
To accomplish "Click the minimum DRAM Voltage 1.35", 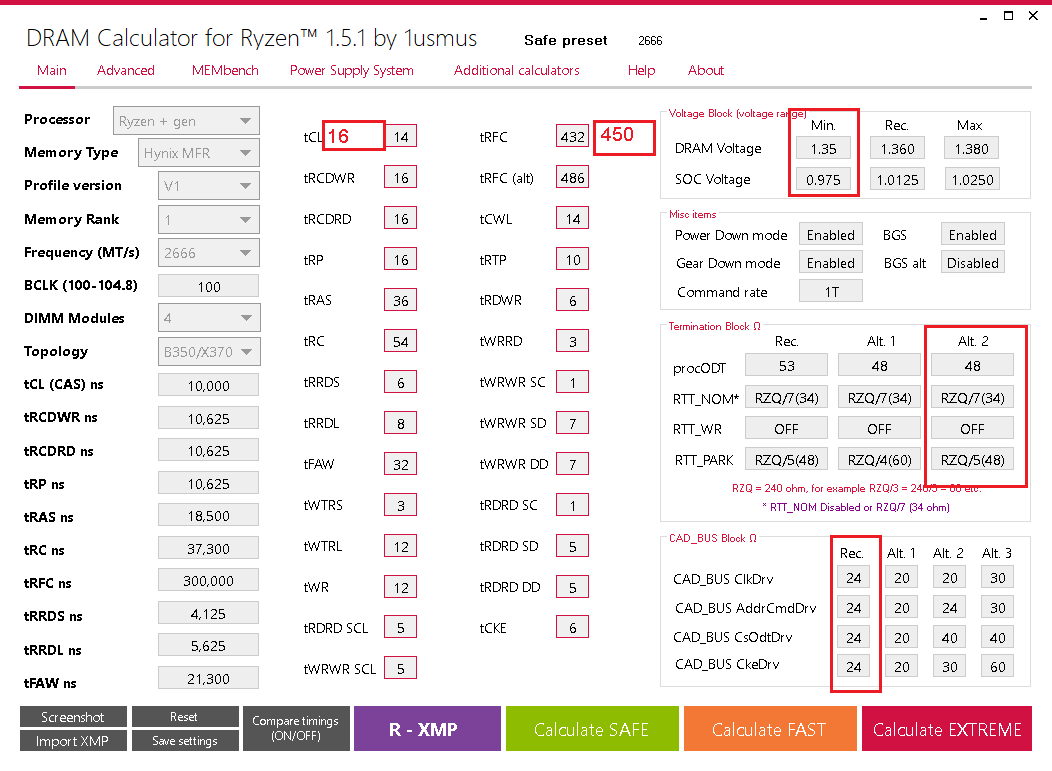I will point(823,148).
